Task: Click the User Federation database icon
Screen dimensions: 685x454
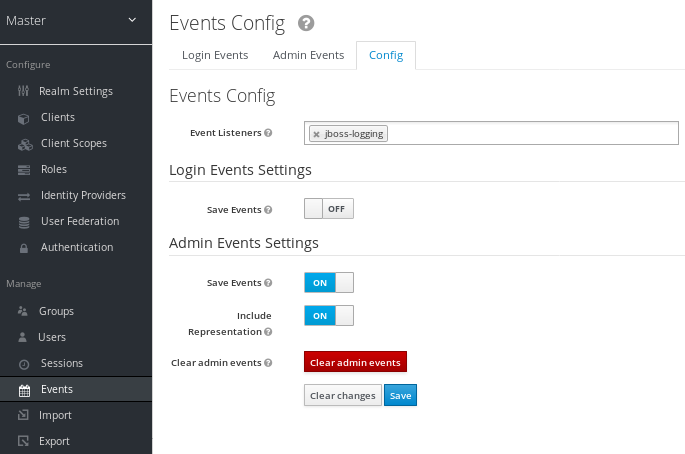Action: (24, 222)
